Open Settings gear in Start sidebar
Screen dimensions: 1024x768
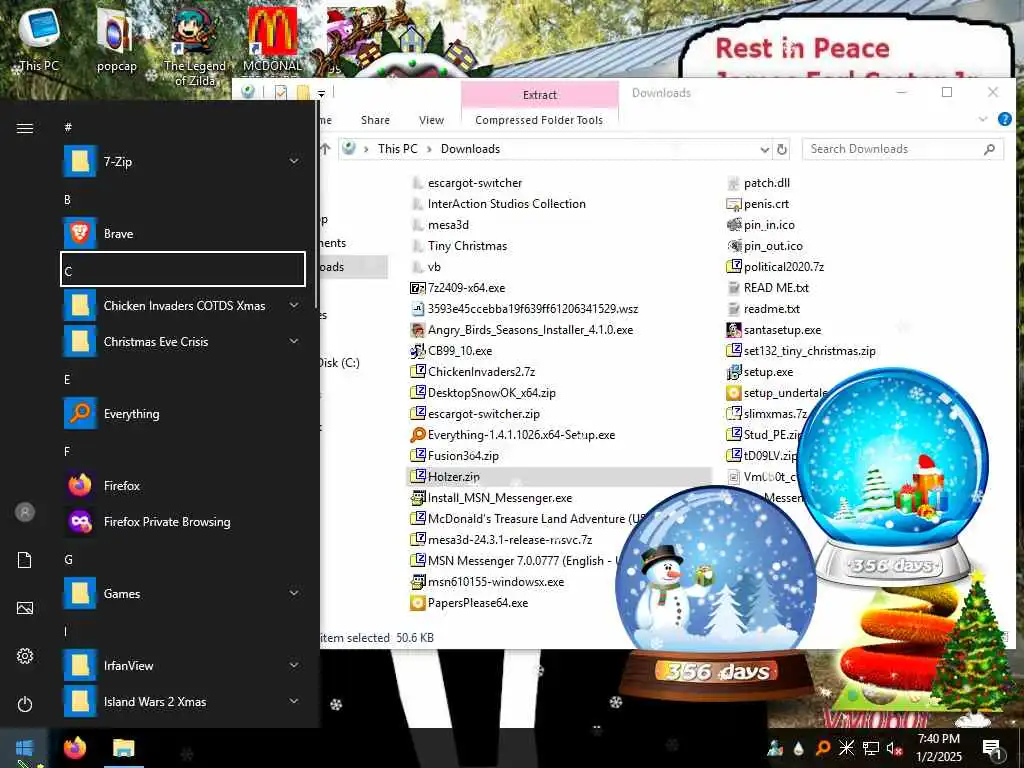coord(25,656)
